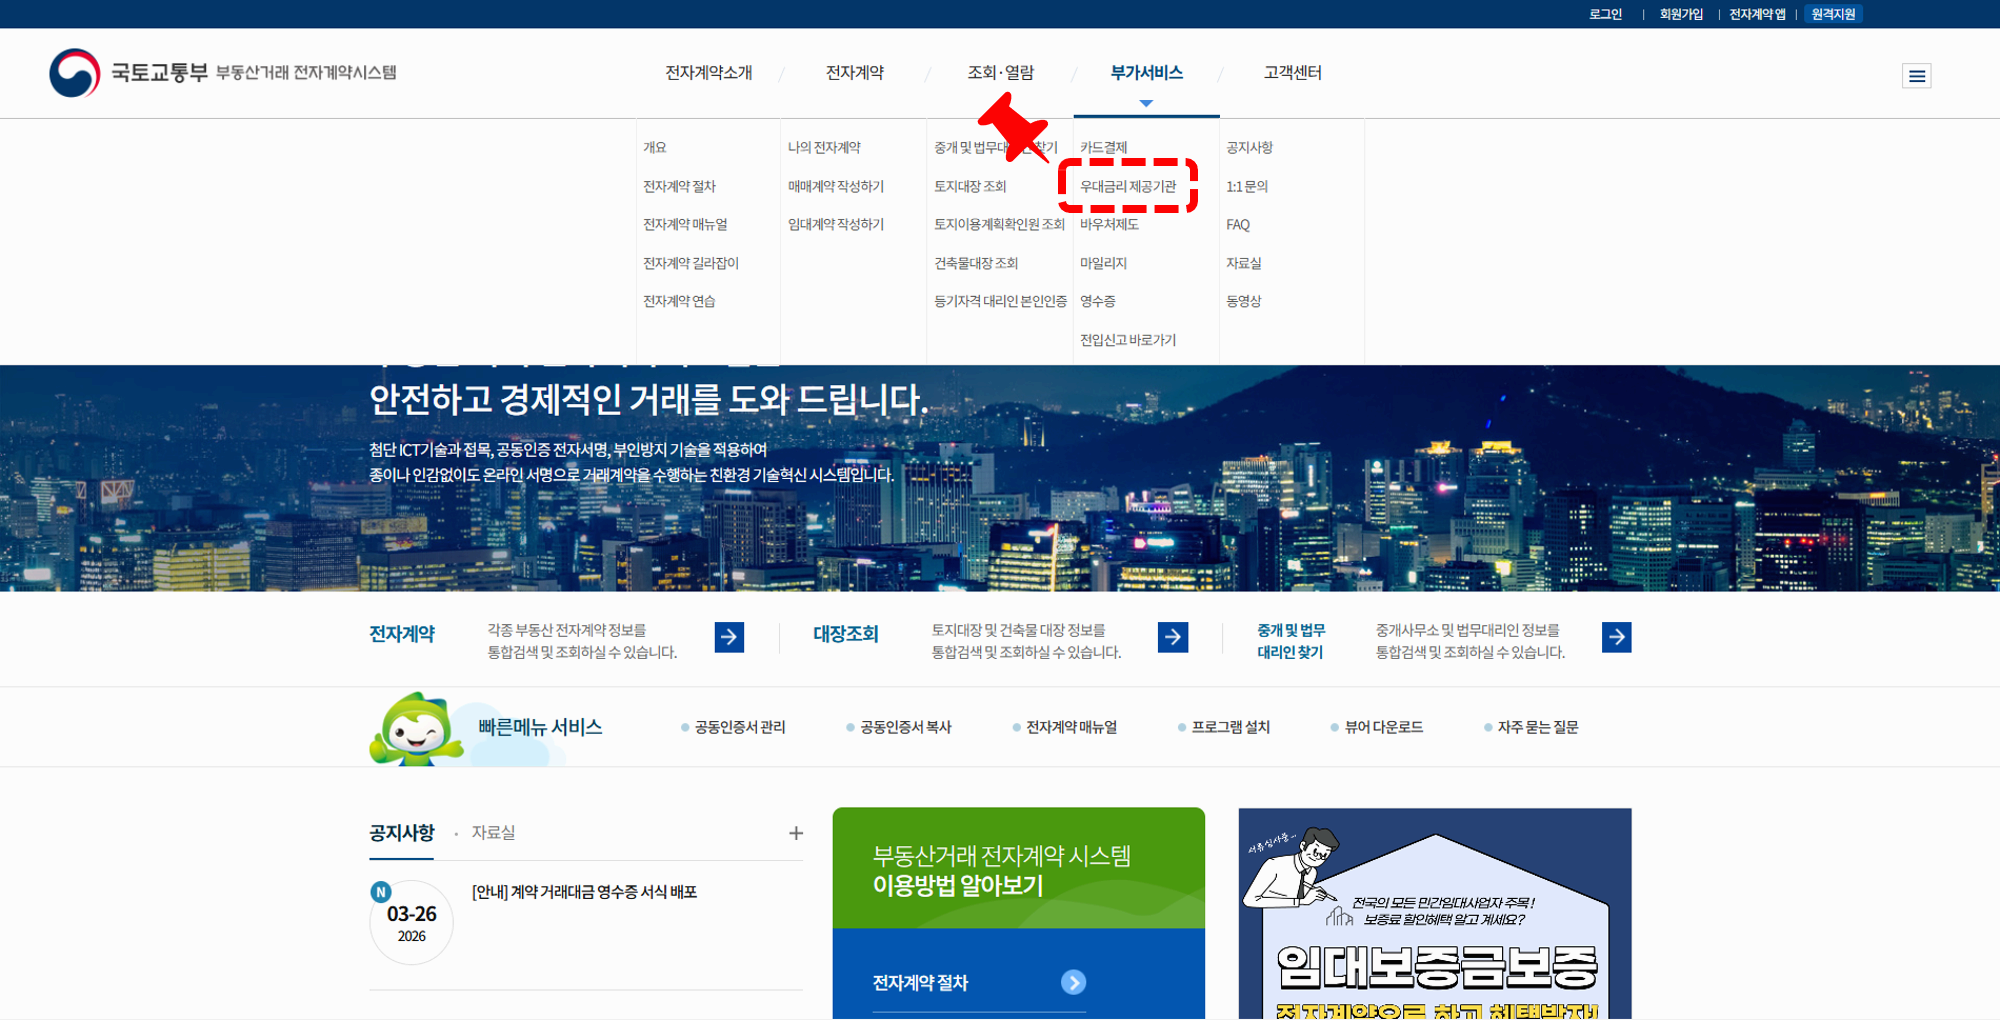Select 마일리지 submenu item

point(1104,263)
